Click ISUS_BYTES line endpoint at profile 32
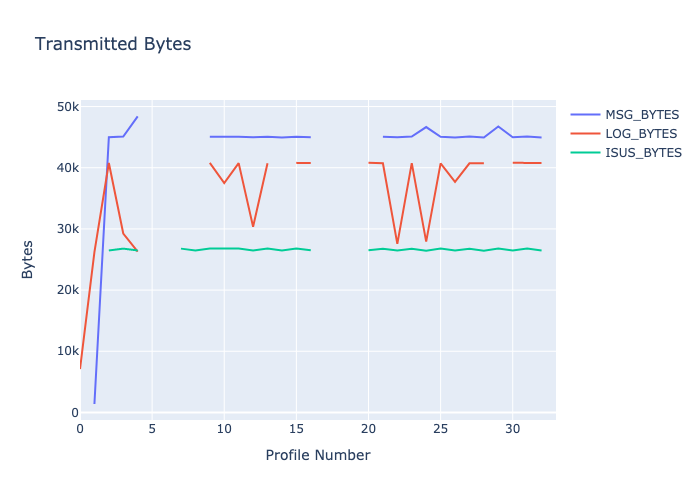This screenshot has height=500, width=700. click(541, 250)
